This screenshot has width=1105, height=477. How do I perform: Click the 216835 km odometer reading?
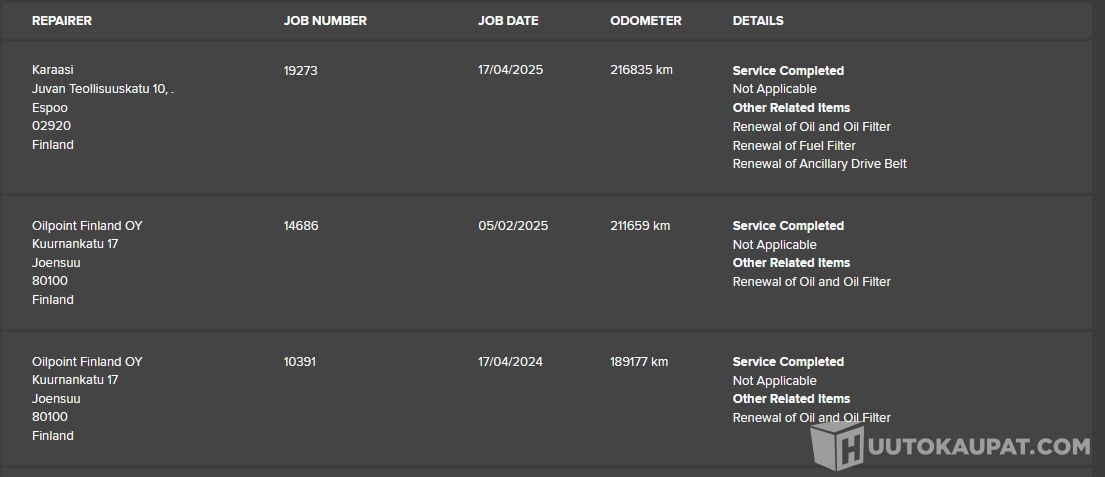[641, 71]
